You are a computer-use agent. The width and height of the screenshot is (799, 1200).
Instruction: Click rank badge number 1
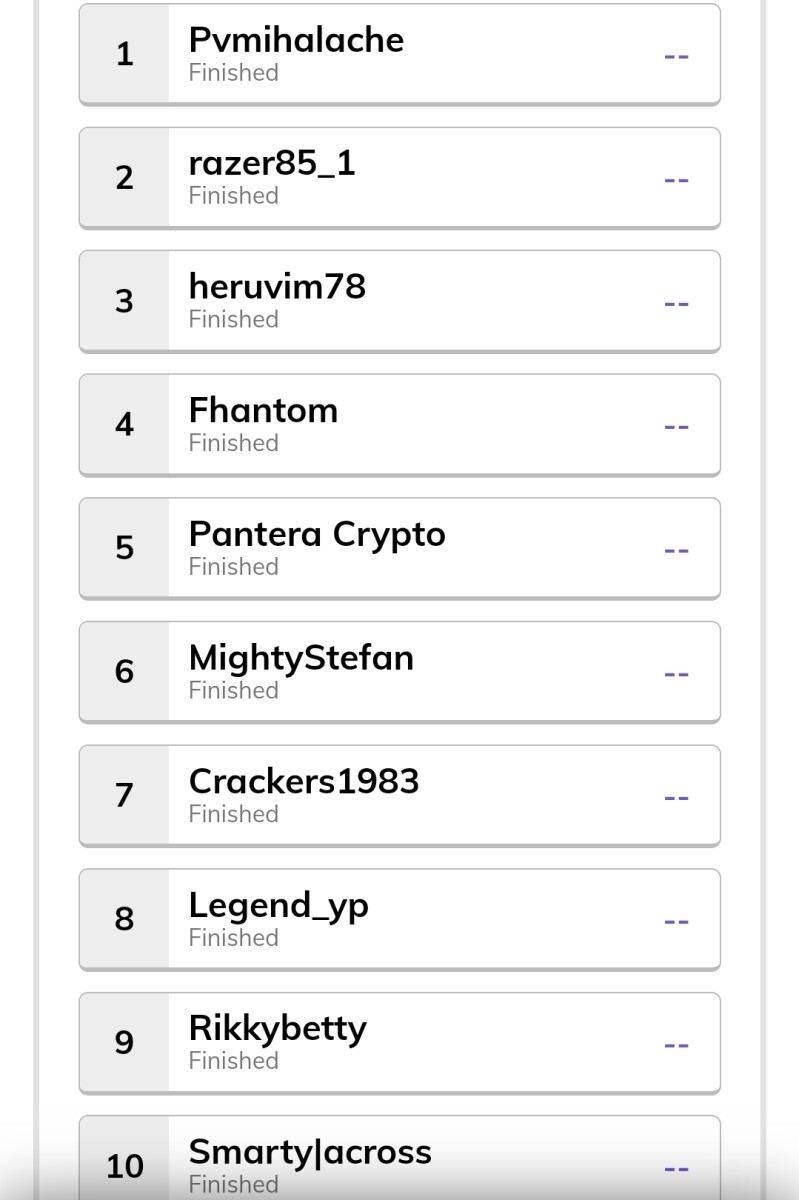[124, 54]
